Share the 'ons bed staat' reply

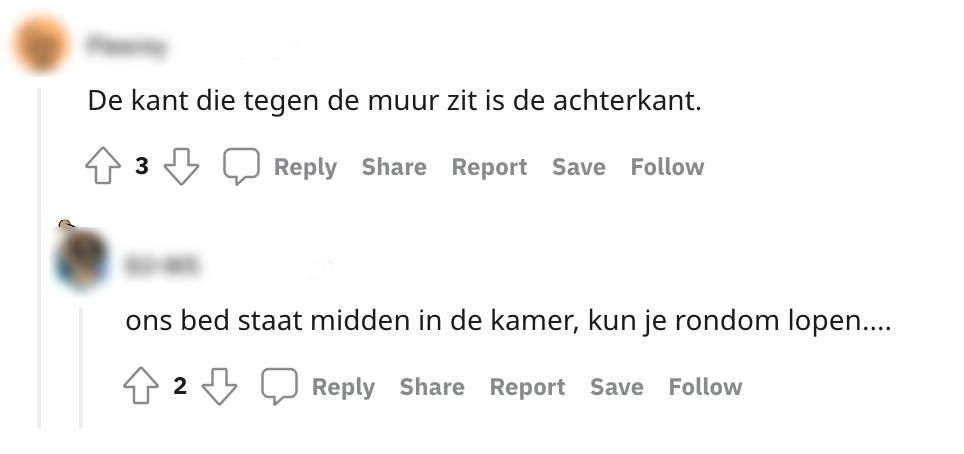tap(432, 387)
